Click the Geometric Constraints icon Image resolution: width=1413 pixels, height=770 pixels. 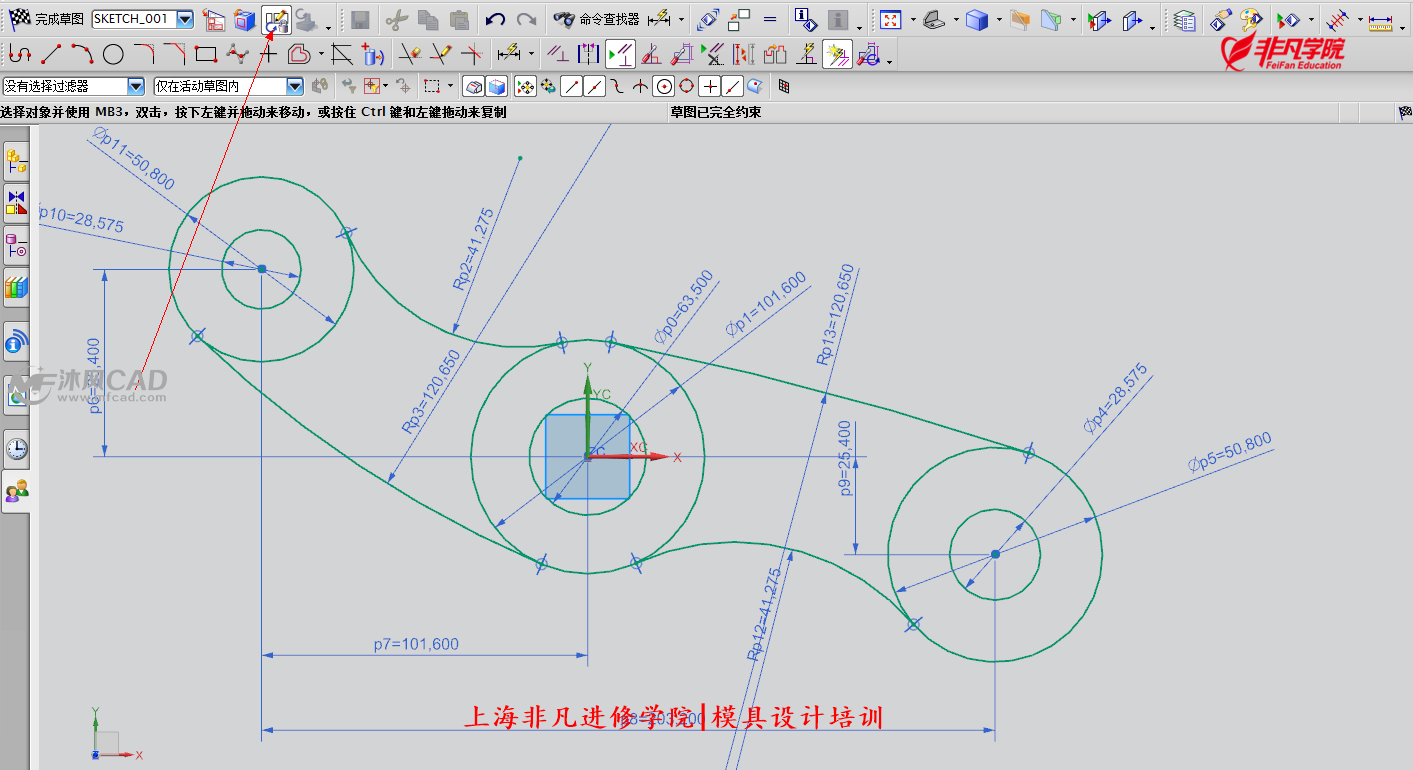(x=560, y=53)
